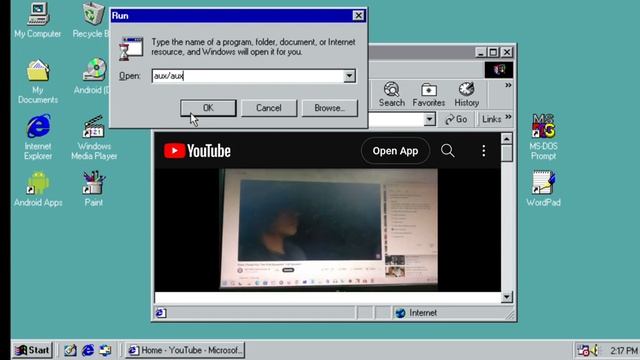640x360 pixels.
Task: Click the YouTube logo on the page
Action: tap(197, 151)
